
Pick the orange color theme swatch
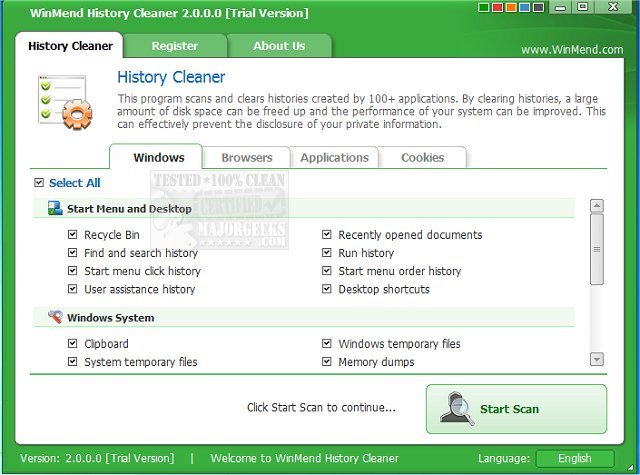pos(511,7)
